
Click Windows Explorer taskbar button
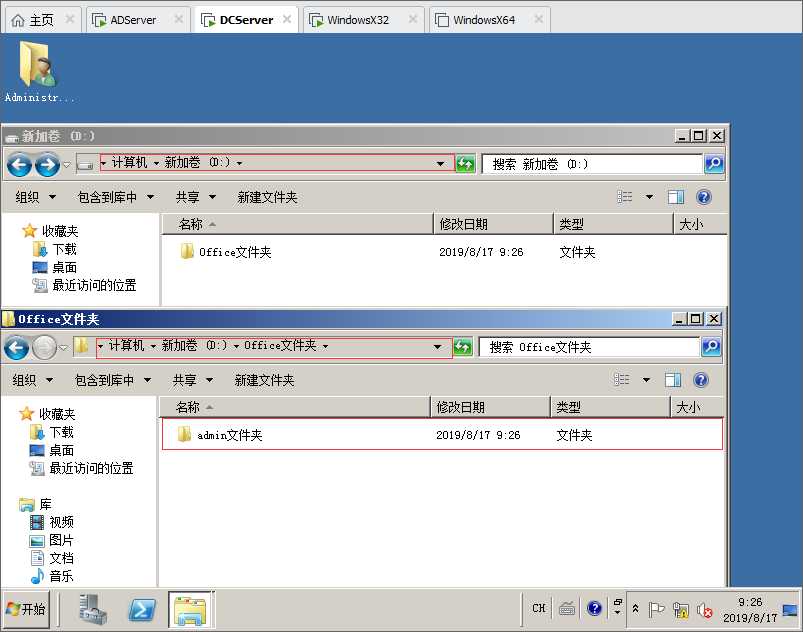tap(190, 609)
